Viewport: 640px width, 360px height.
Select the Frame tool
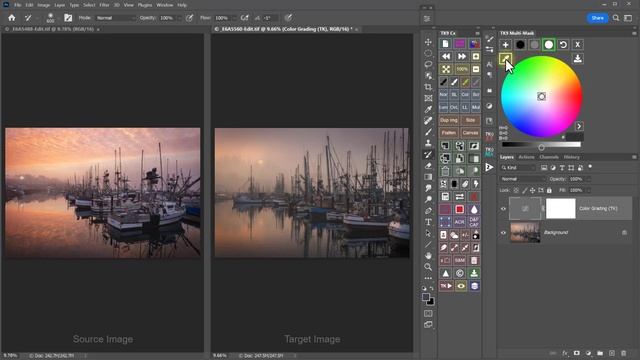(428, 98)
